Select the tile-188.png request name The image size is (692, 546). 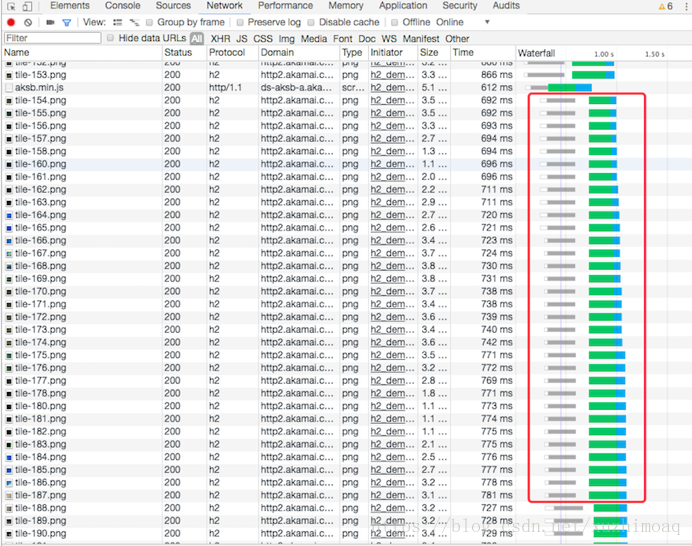(x=41, y=508)
